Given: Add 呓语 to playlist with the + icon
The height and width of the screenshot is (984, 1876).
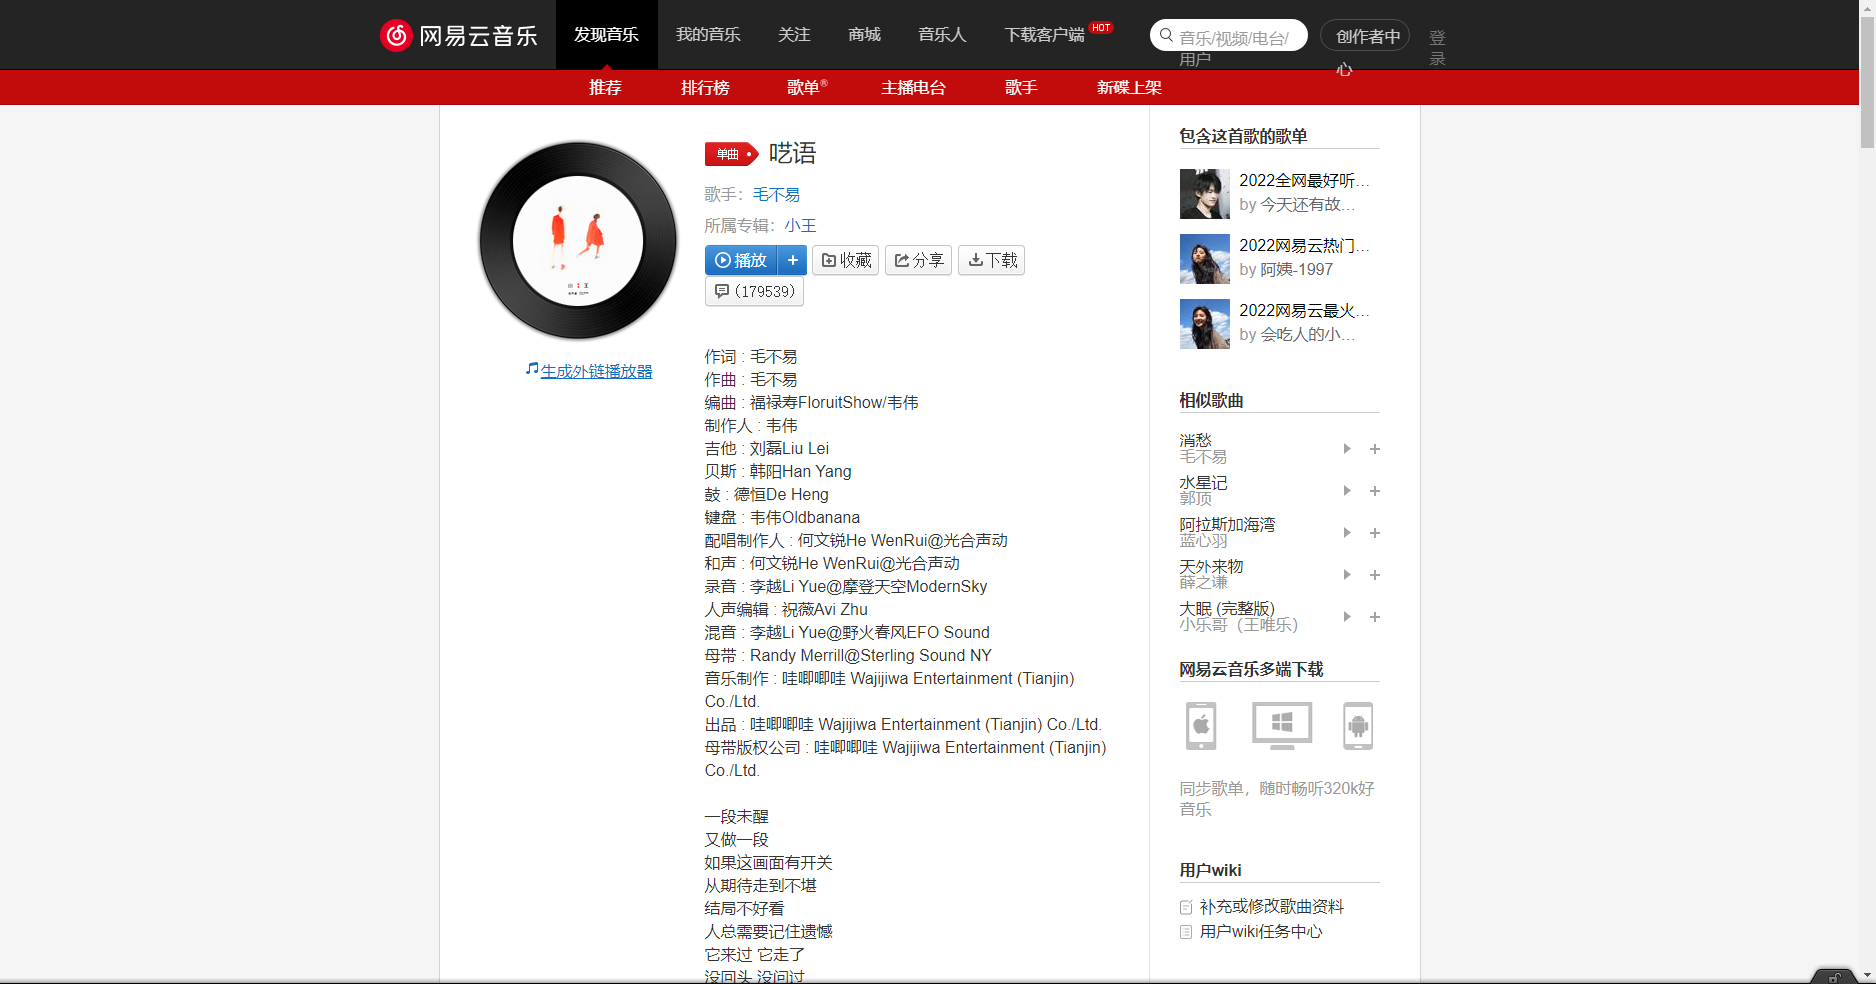Looking at the screenshot, I should click(792, 260).
